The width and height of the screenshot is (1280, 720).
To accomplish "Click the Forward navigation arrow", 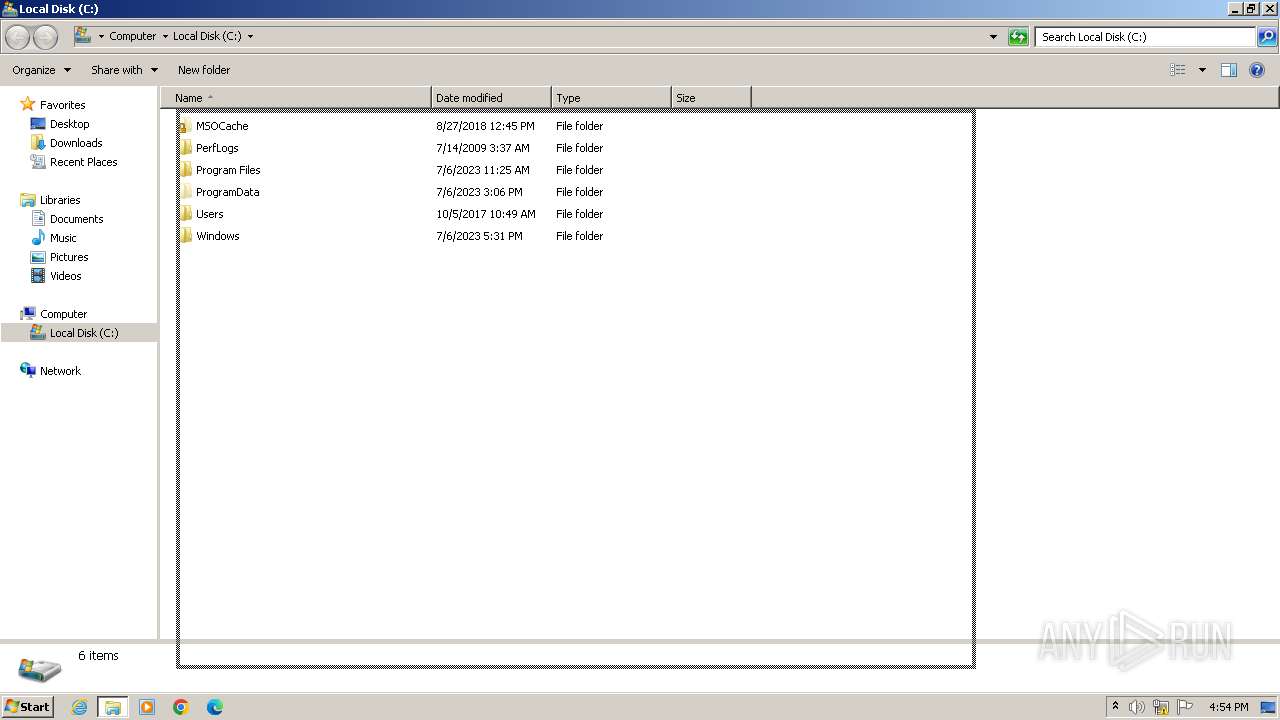I will point(45,37).
